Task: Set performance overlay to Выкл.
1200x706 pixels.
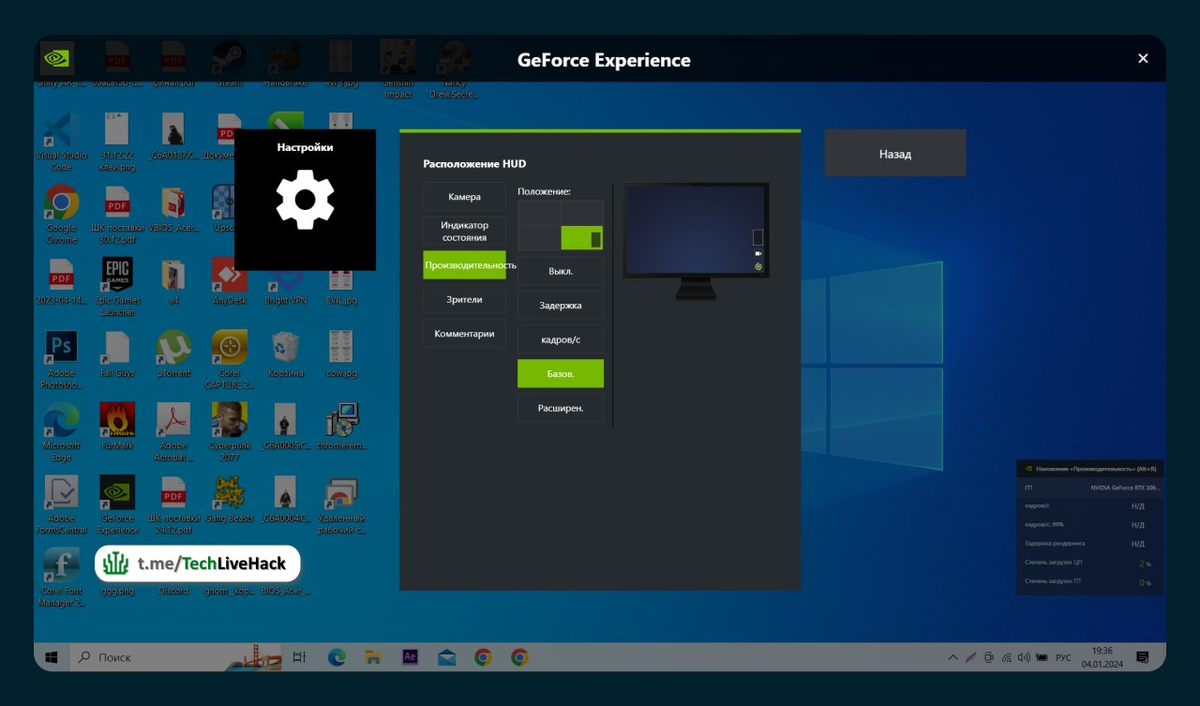Action: 560,271
